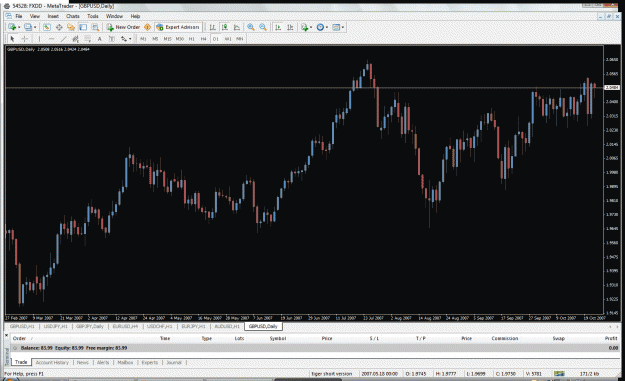Switch to H1 timeframe button
The image size is (625, 381).
click(x=192, y=39)
